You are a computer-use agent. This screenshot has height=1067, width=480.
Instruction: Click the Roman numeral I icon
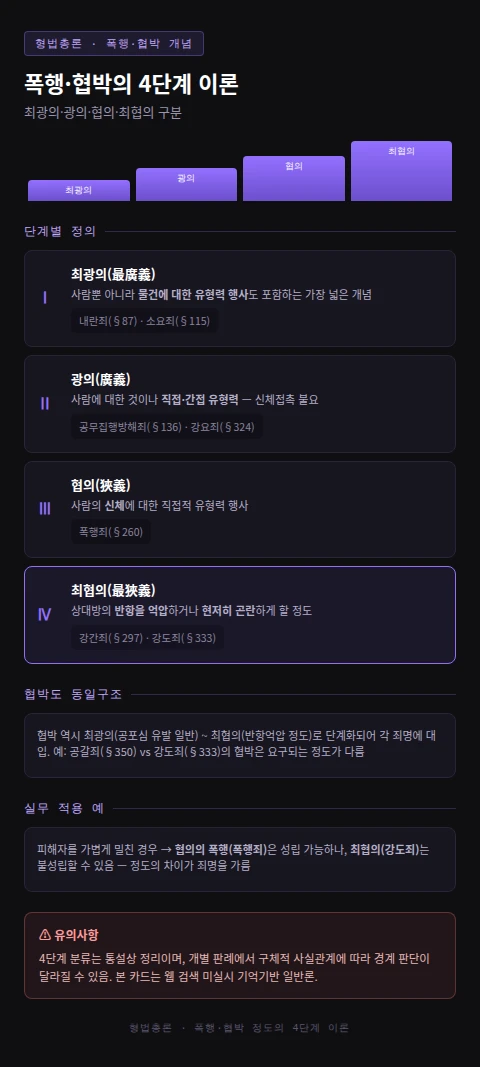[45, 298]
